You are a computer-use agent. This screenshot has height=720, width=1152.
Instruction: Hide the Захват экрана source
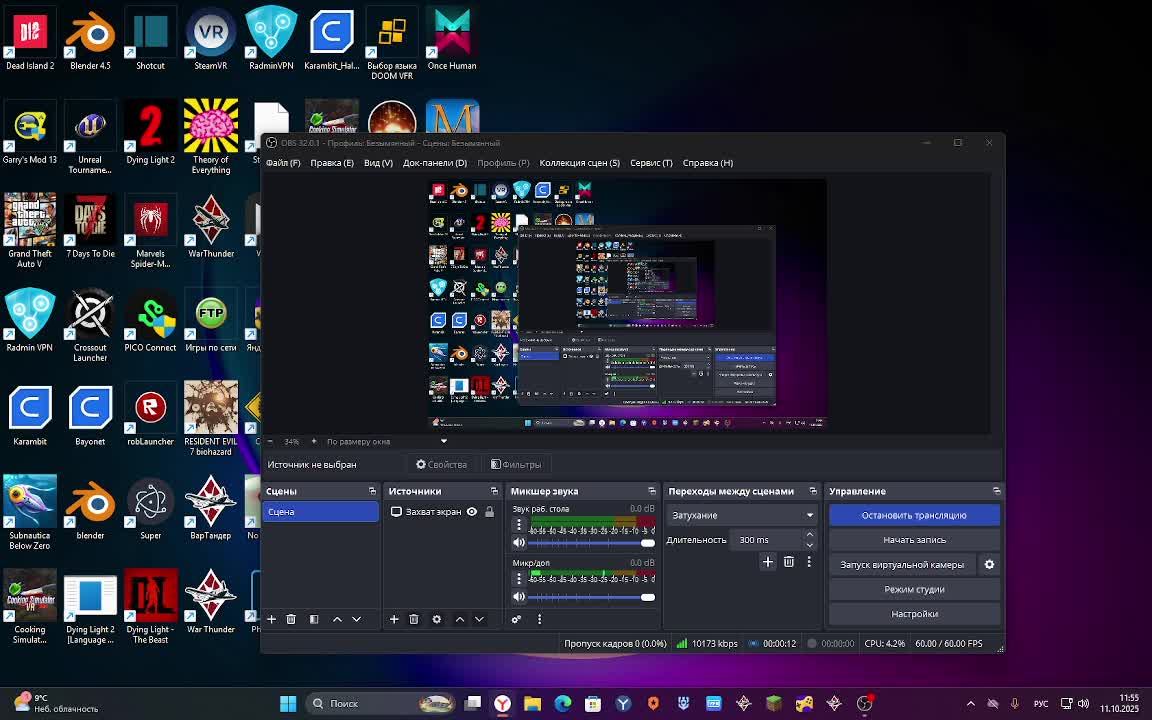coord(472,512)
